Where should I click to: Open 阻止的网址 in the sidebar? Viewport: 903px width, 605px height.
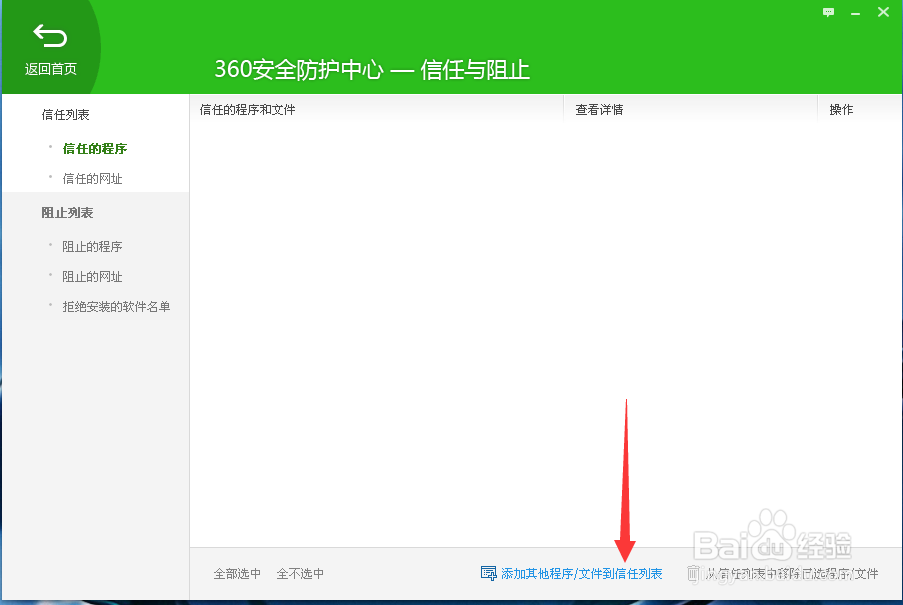click(x=92, y=276)
